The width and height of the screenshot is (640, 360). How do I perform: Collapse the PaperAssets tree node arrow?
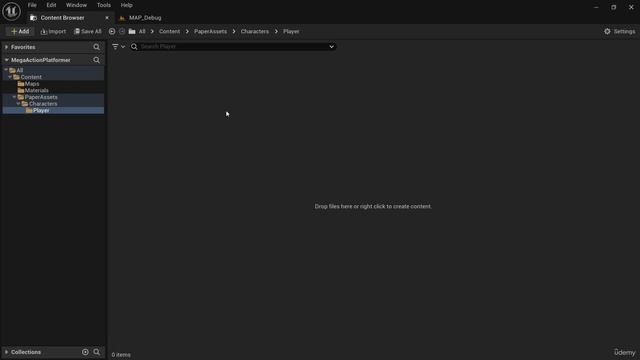tap(14, 97)
